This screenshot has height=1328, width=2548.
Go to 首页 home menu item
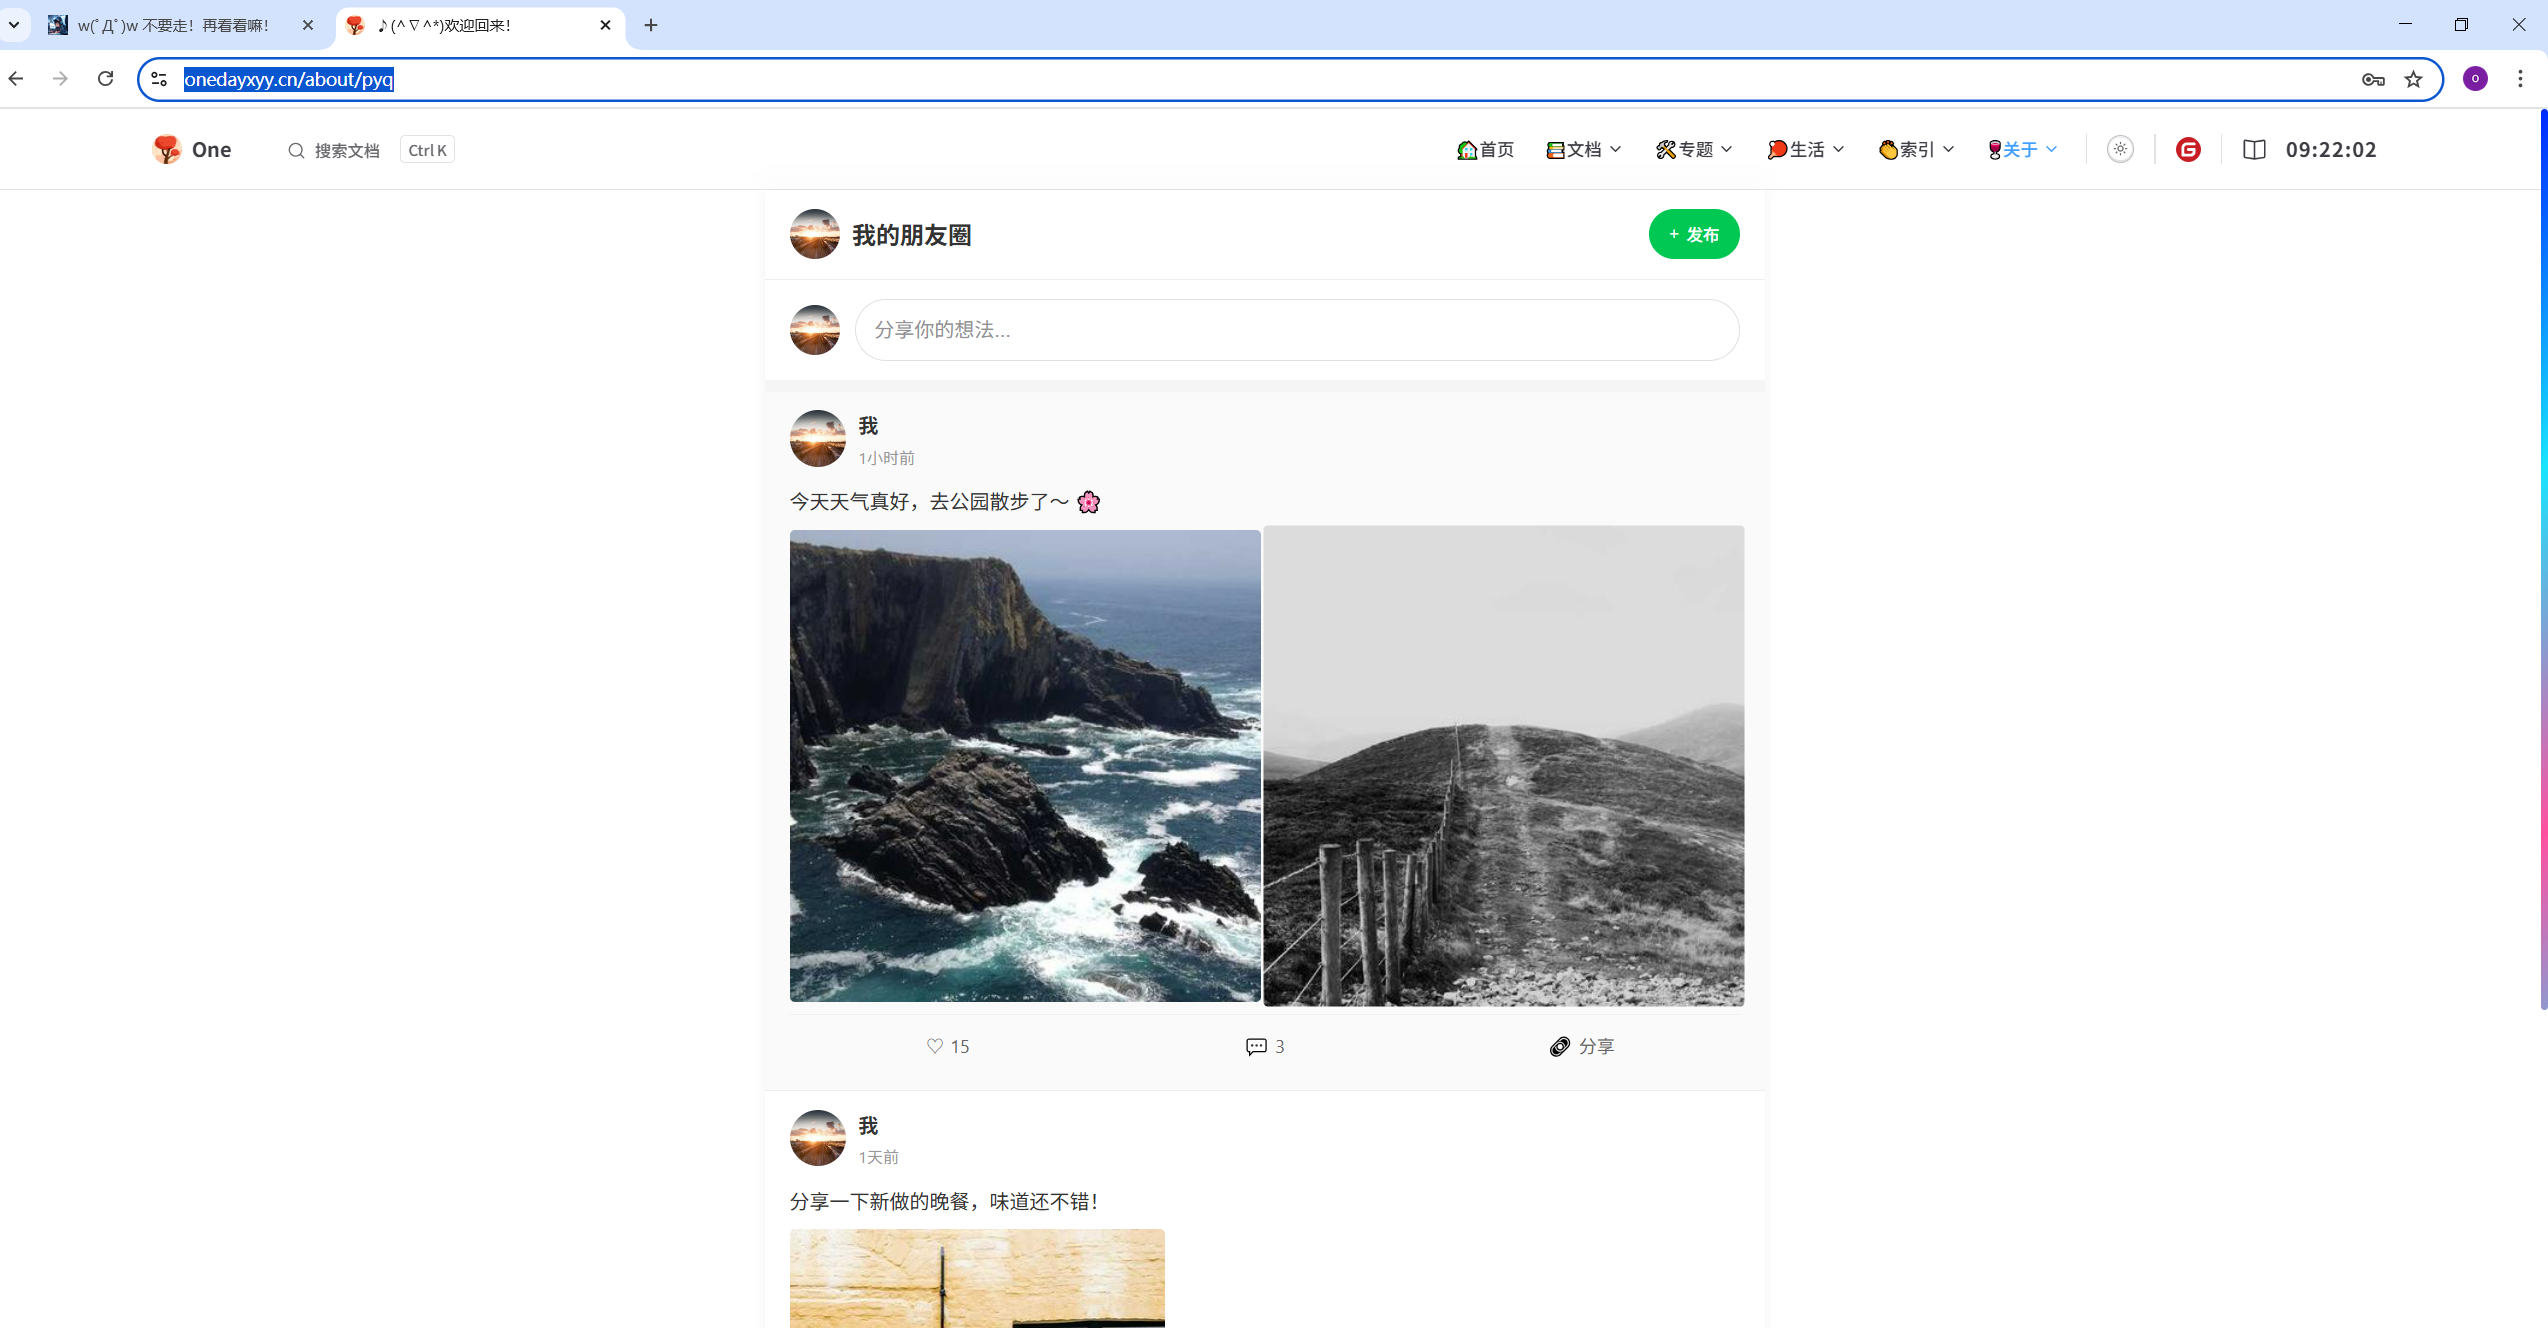1486,150
